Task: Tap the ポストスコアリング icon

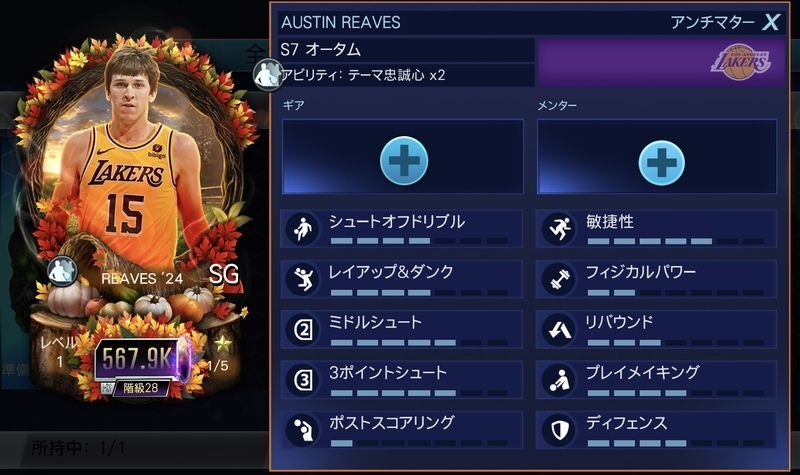Action: pos(303,430)
